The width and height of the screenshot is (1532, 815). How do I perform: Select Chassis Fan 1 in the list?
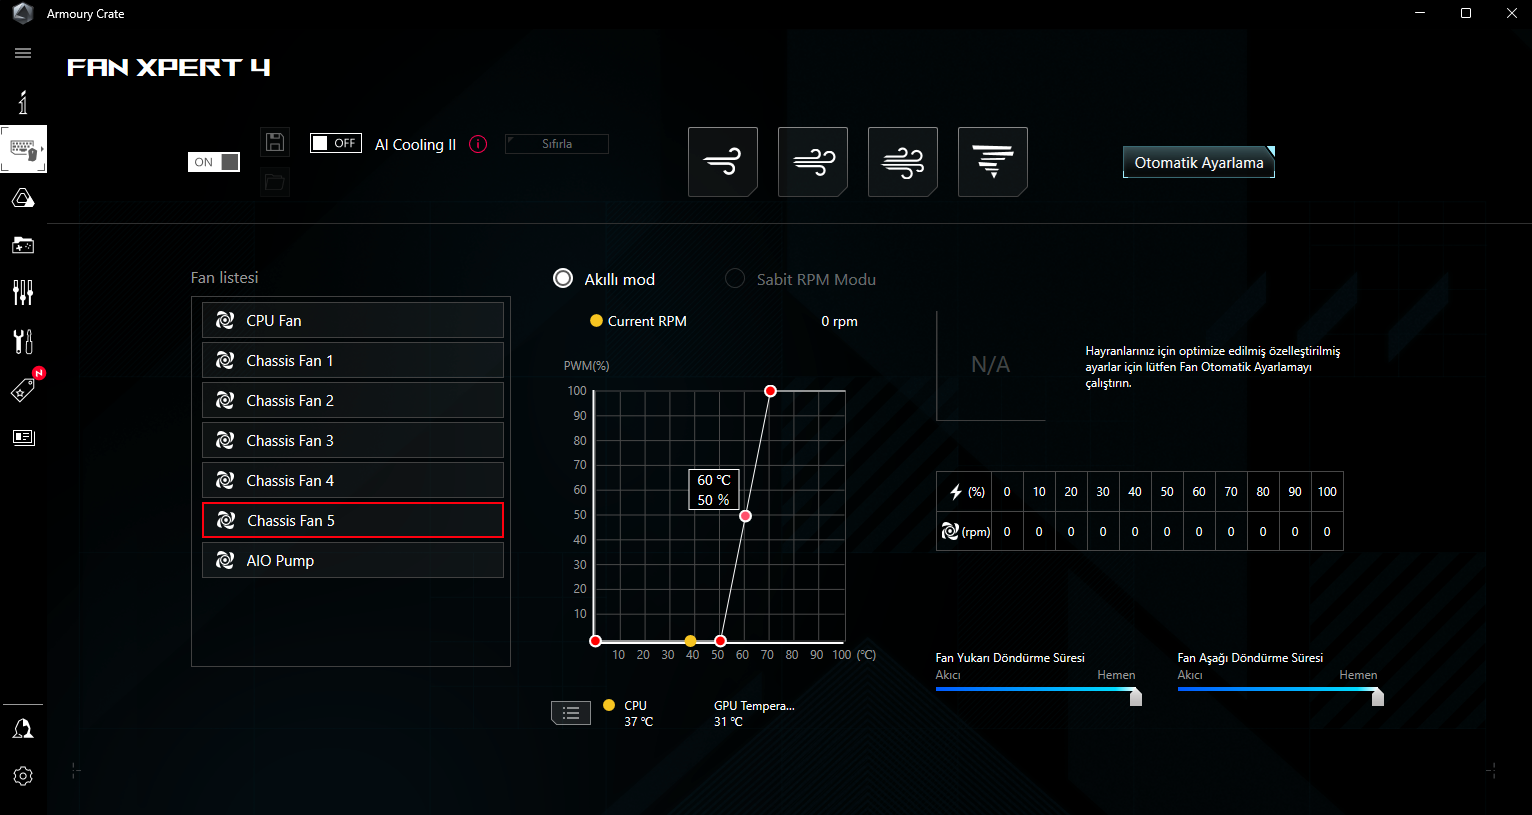(x=353, y=360)
